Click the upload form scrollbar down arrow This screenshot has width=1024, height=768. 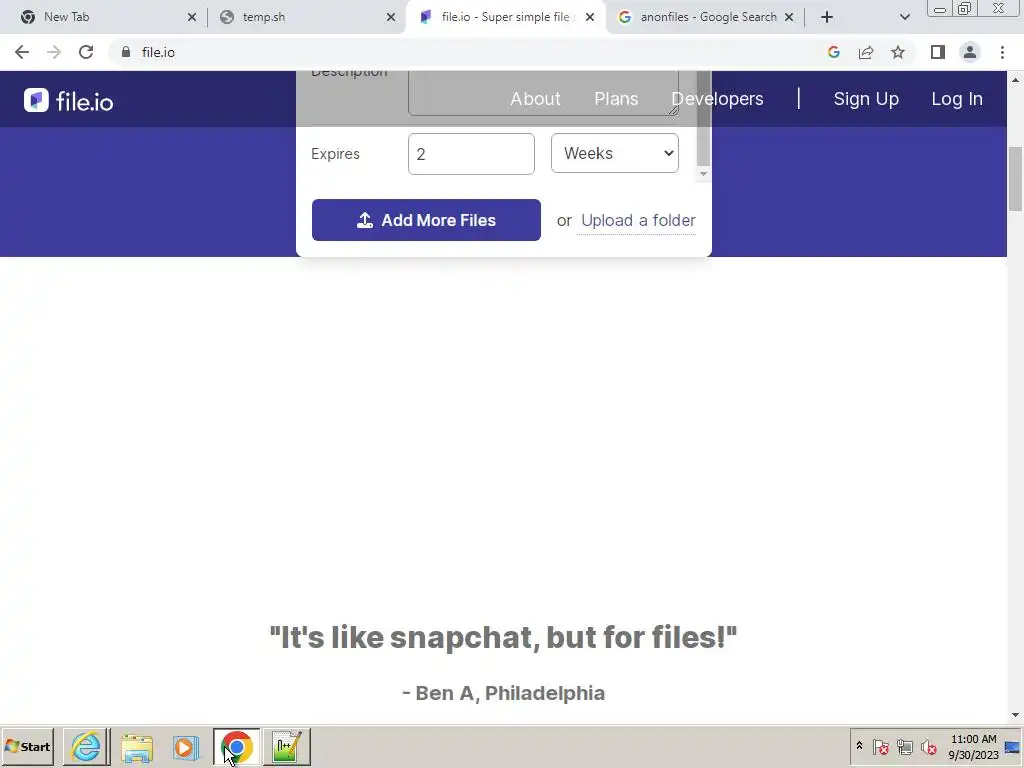click(x=703, y=174)
